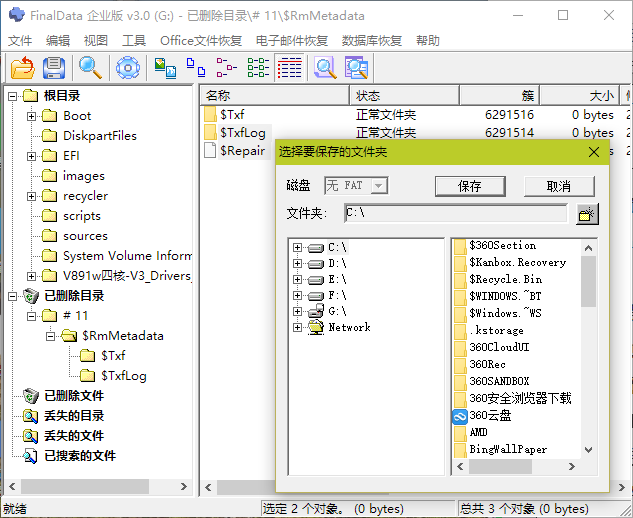The image size is (633, 518).
Task: Open the 电子邮件恢复 menu
Action: (291, 41)
